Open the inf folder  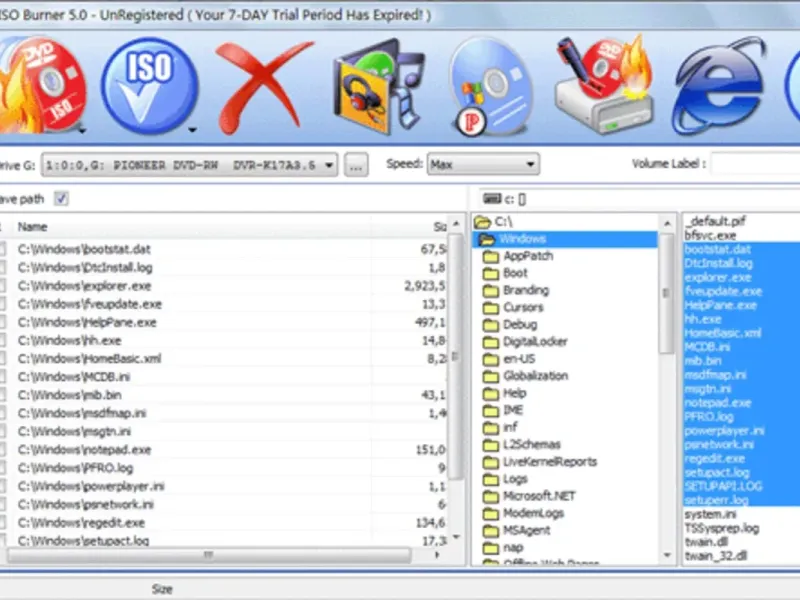[501, 428]
